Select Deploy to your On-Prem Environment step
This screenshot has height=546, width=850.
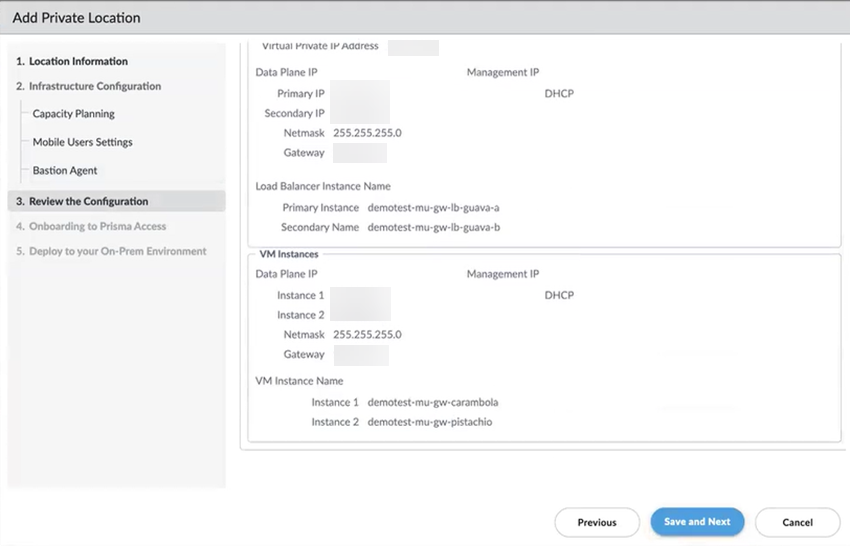111,251
